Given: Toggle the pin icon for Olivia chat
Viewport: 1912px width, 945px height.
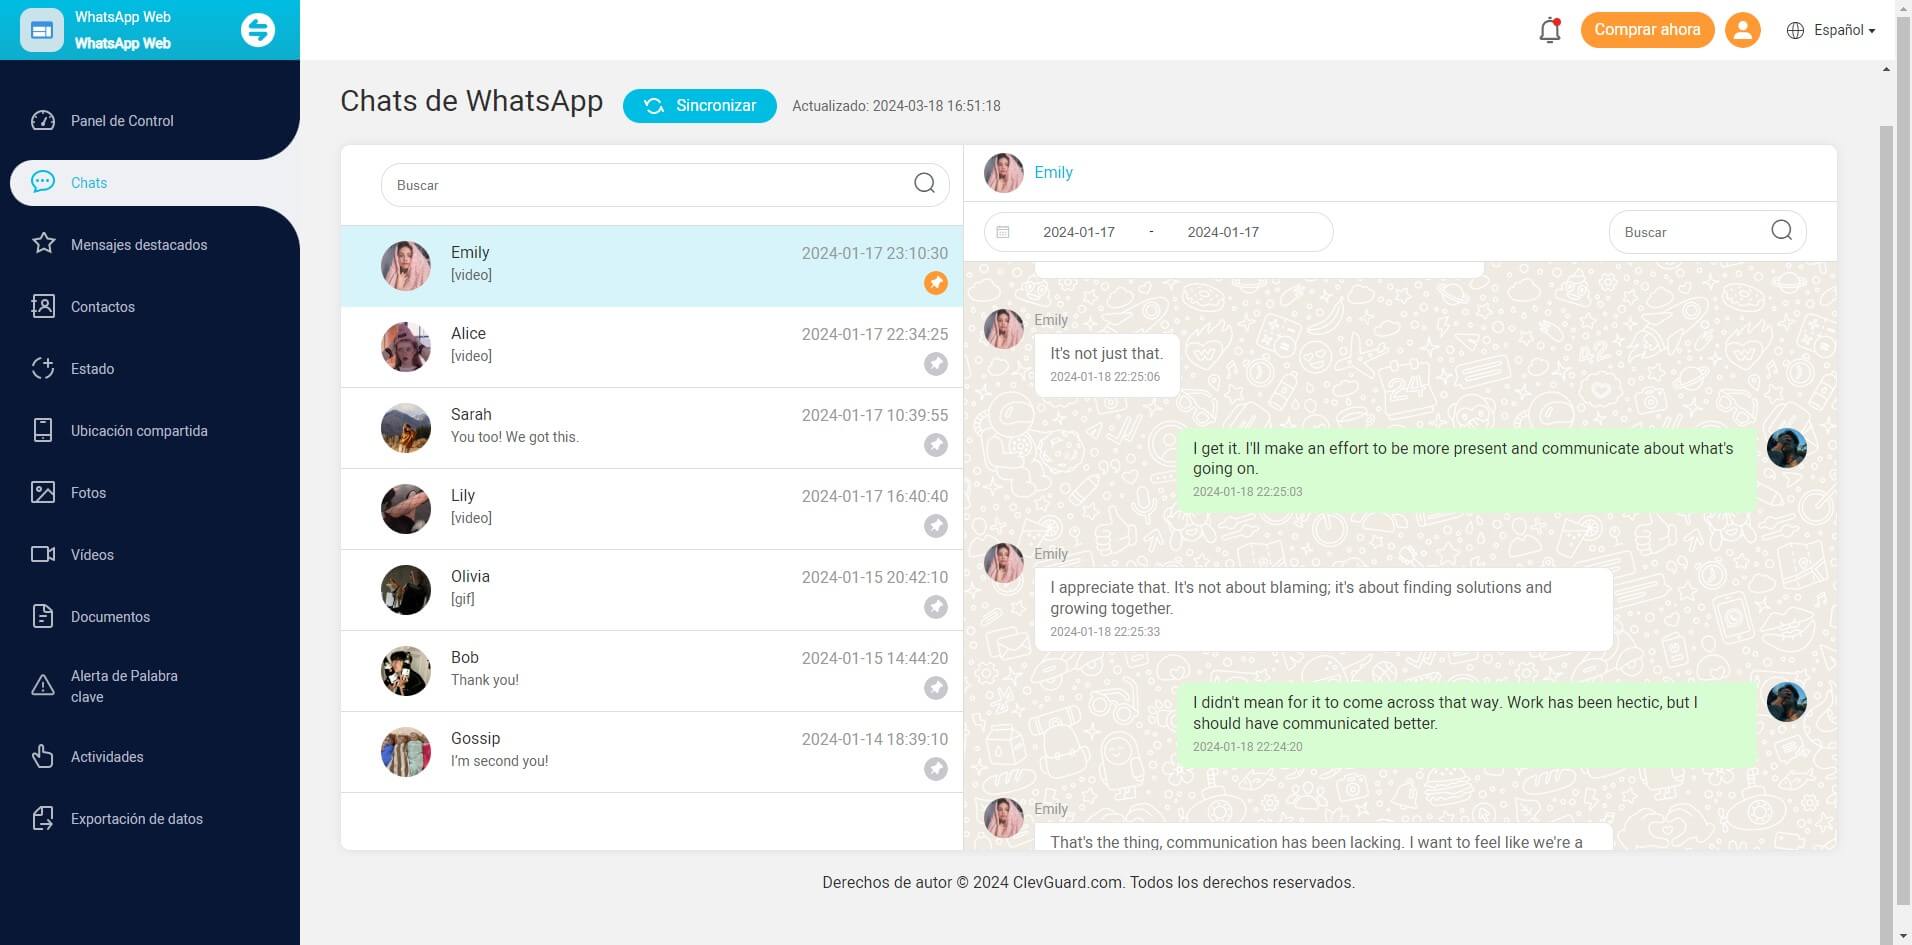Looking at the screenshot, I should (936, 607).
